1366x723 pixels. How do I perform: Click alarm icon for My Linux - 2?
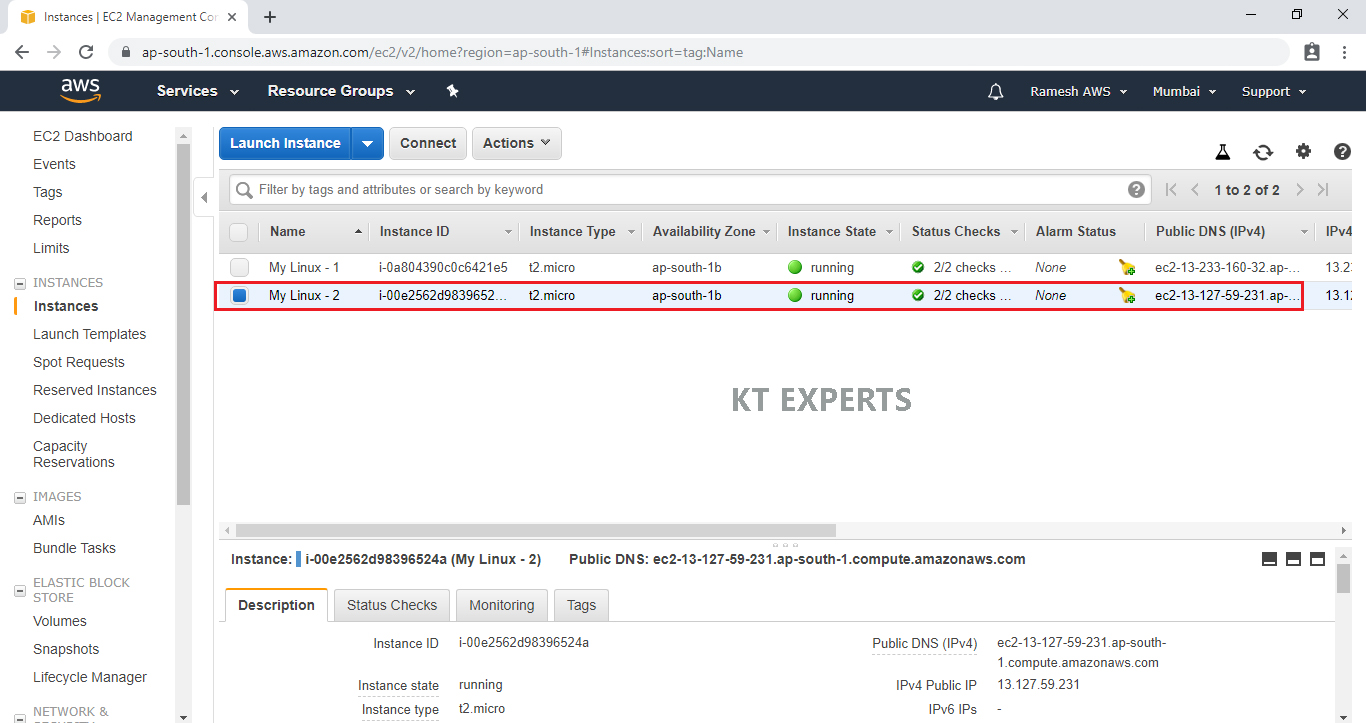point(1127,295)
